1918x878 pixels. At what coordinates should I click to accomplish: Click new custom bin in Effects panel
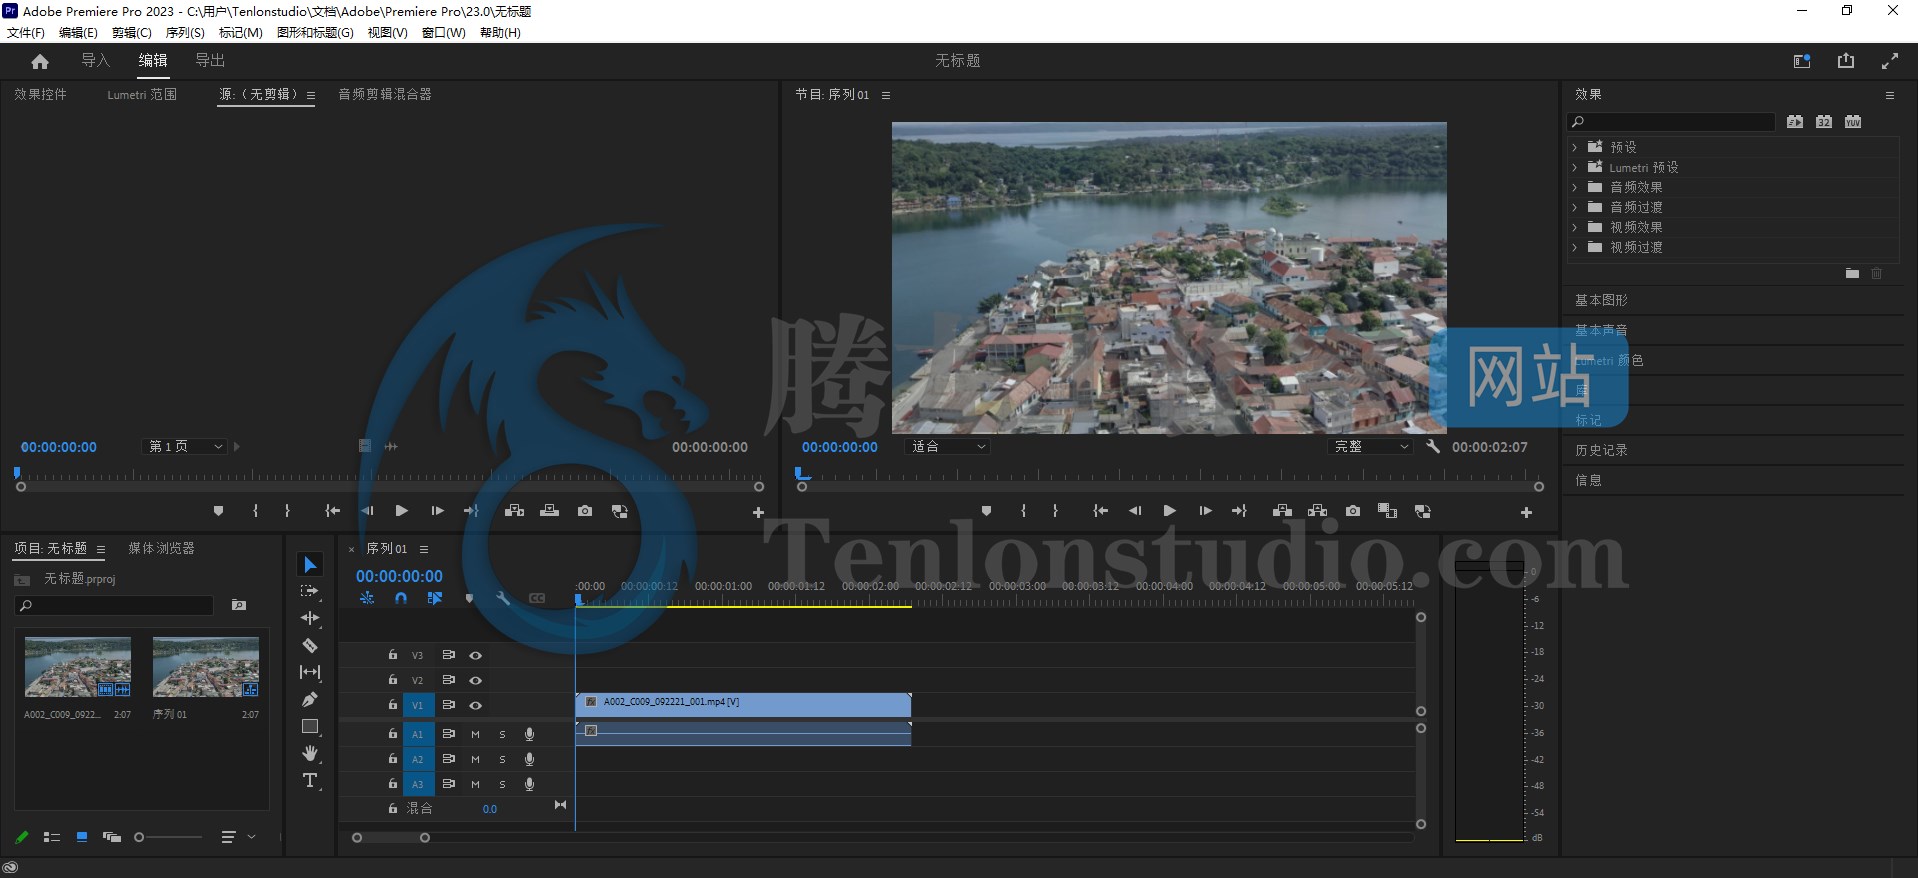1852,273
